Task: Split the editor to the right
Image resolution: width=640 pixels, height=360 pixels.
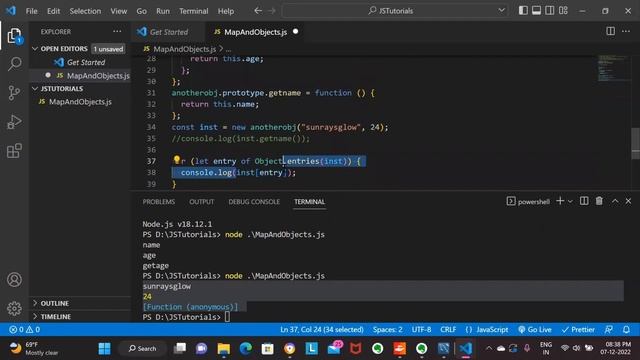Action: tap(610, 31)
